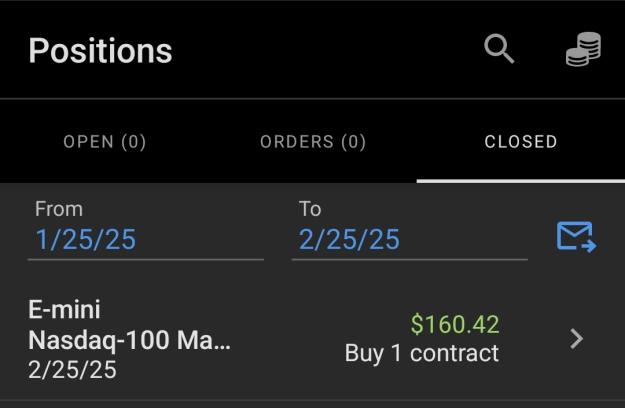Click the From field label
This screenshot has height=408, width=625.
pos(59,209)
